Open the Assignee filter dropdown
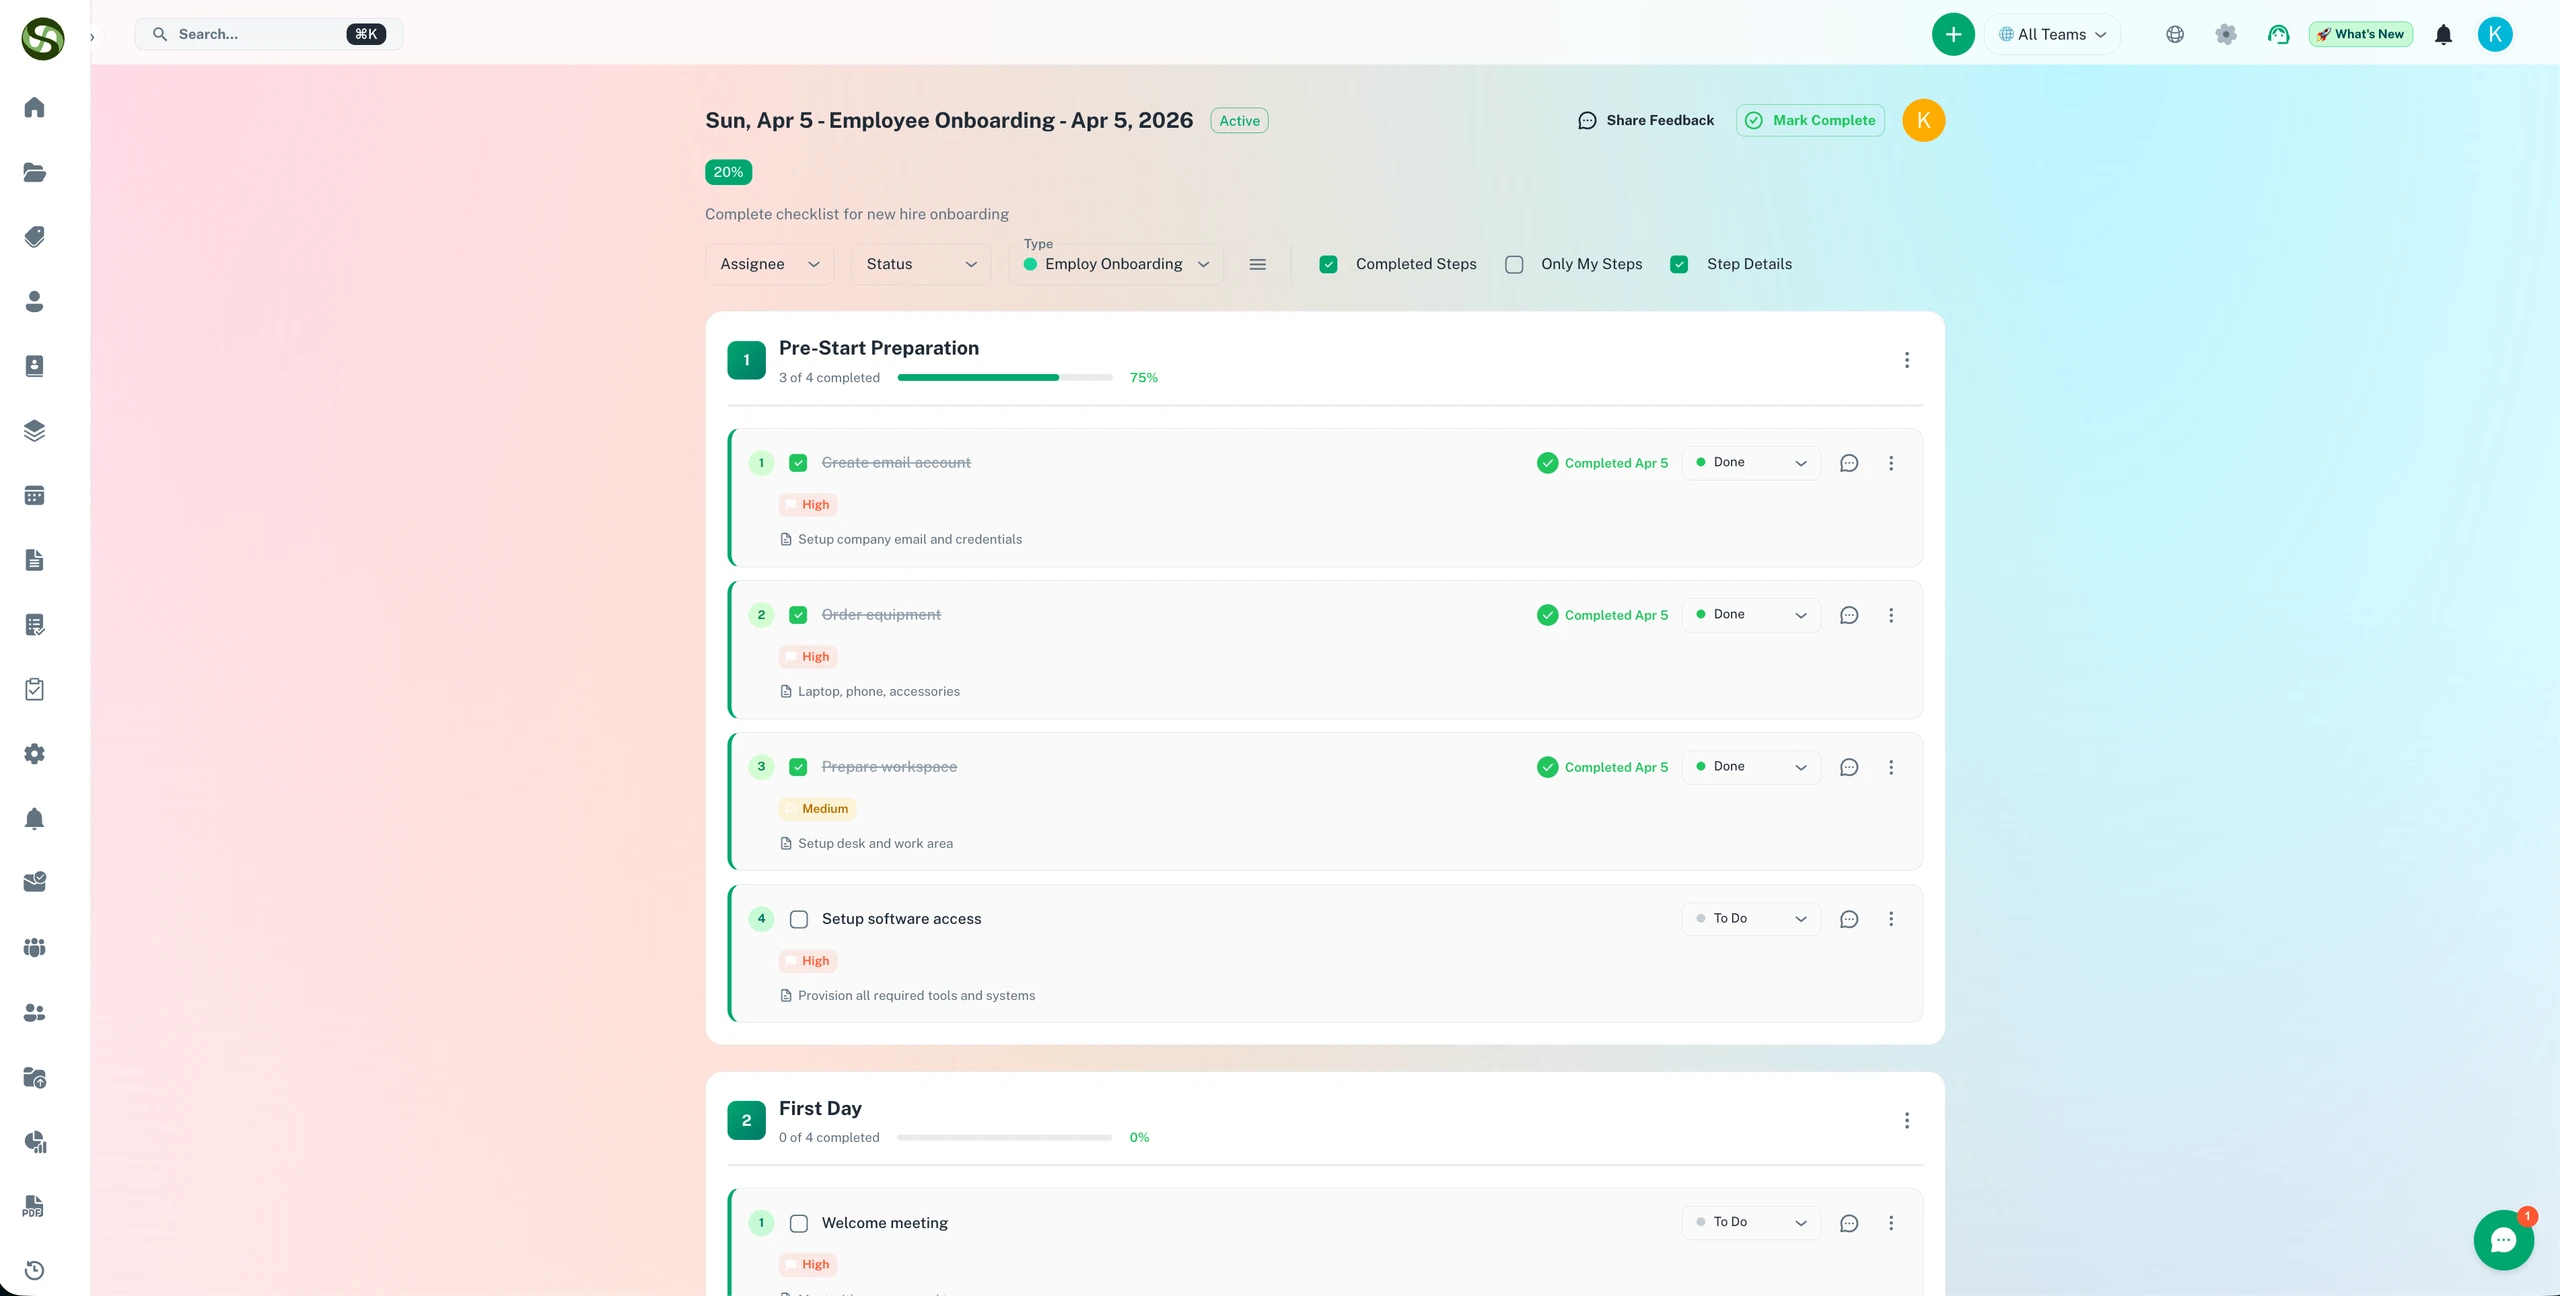 click(769, 264)
